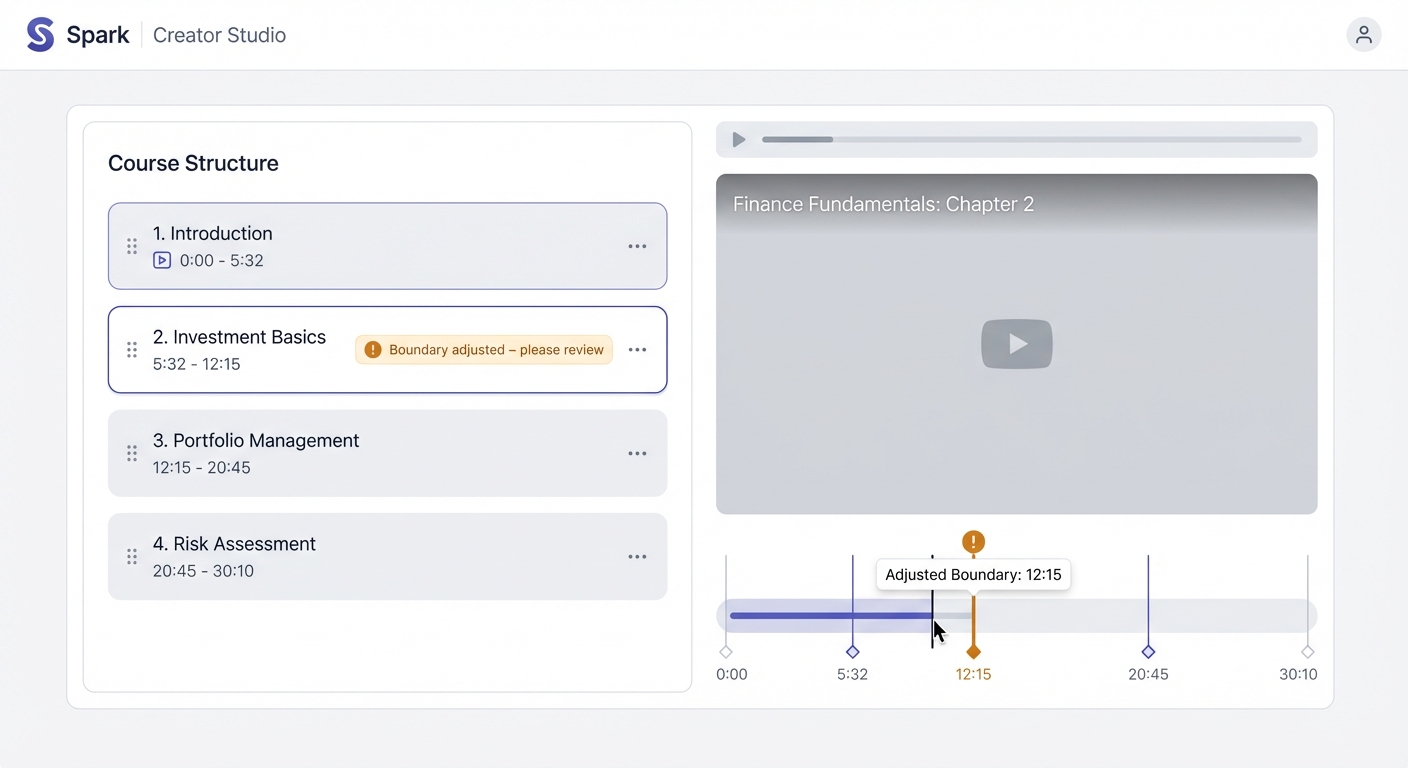Image resolution: width=1408 pixels, height=768 pixels.
Task: Click the '0:00 - 5:32' time range
Action: click(222, 261)
